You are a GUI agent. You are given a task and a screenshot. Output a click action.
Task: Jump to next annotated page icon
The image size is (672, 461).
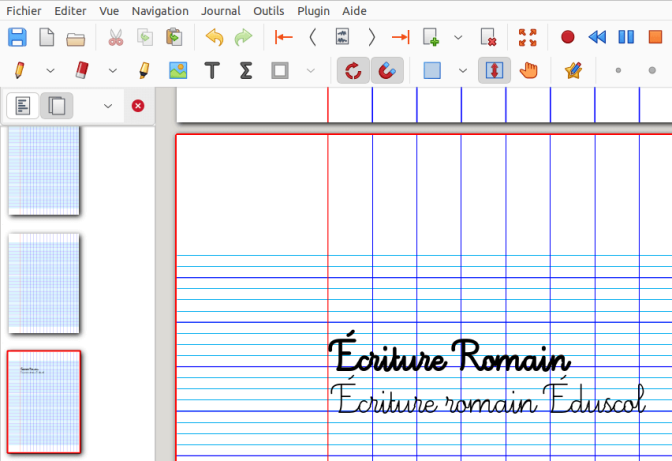coord(342,37)
